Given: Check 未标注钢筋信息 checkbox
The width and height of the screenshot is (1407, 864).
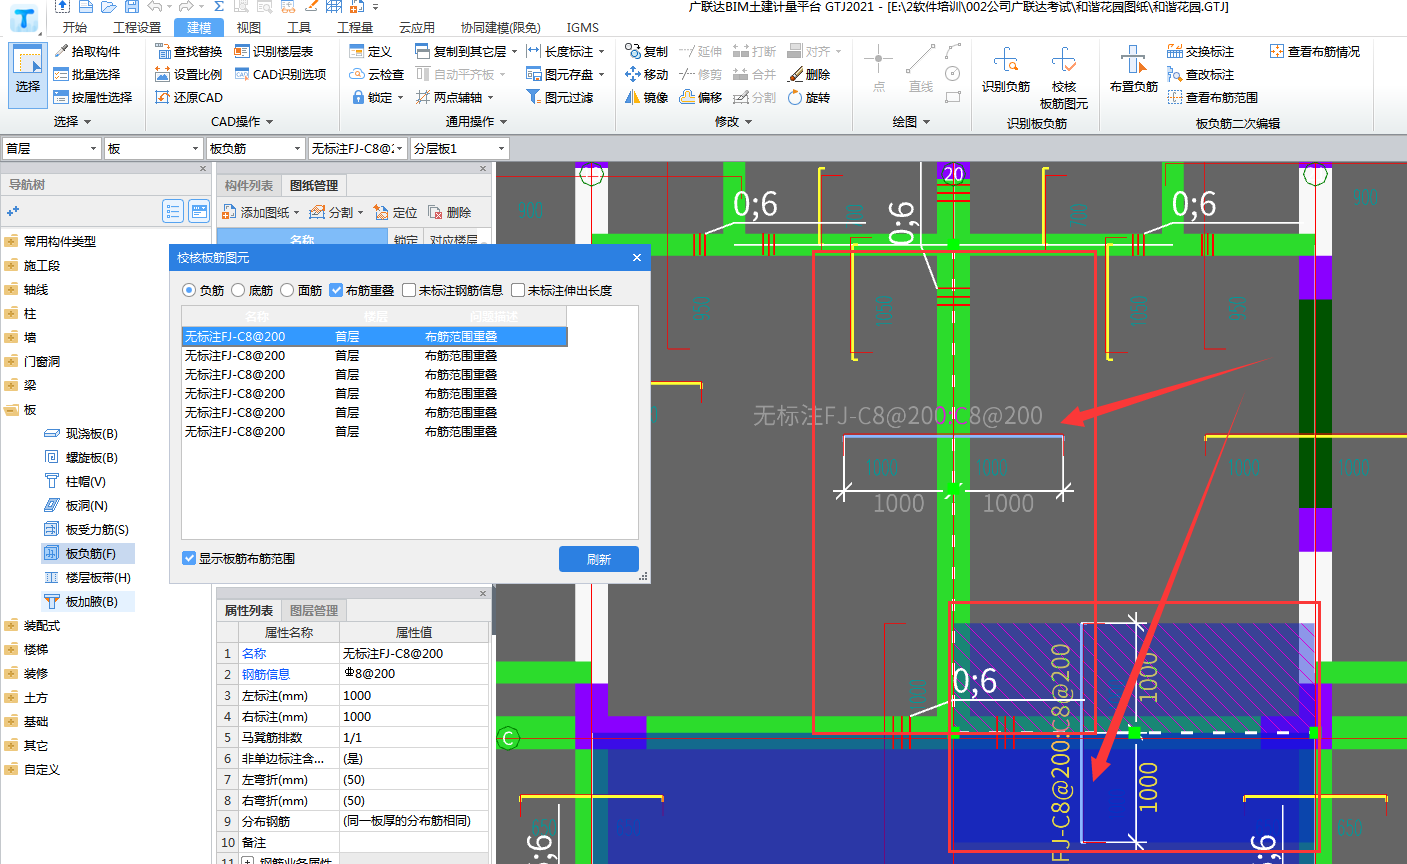Looking at the screenshot, I should (x=409, y=290).
